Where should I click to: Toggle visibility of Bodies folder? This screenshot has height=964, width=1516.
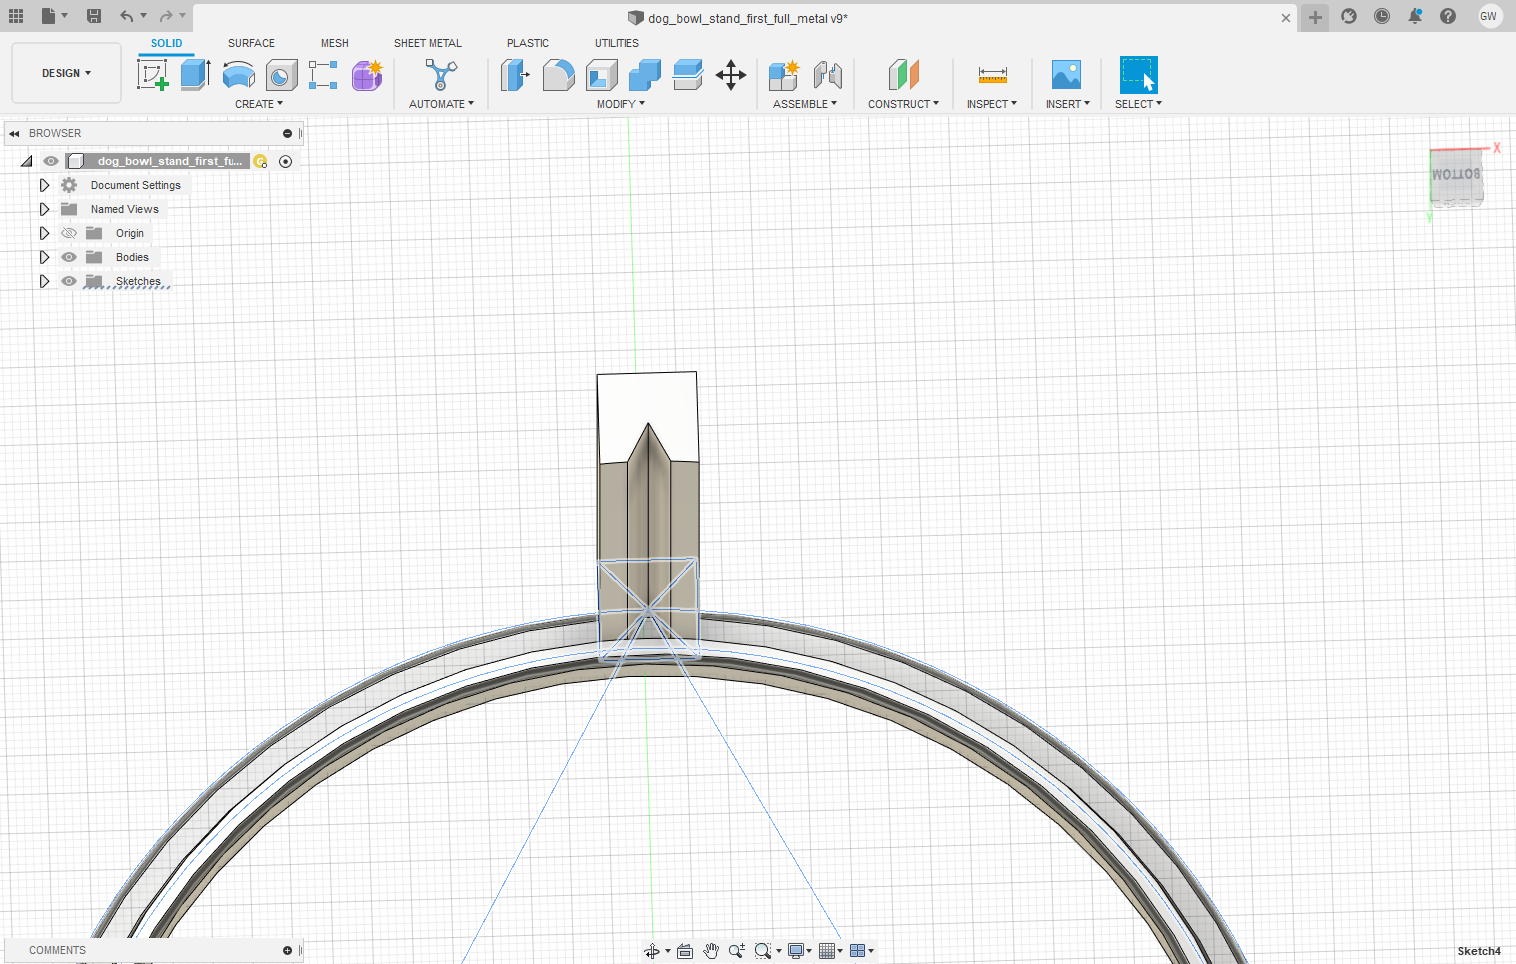click(69, 257)
